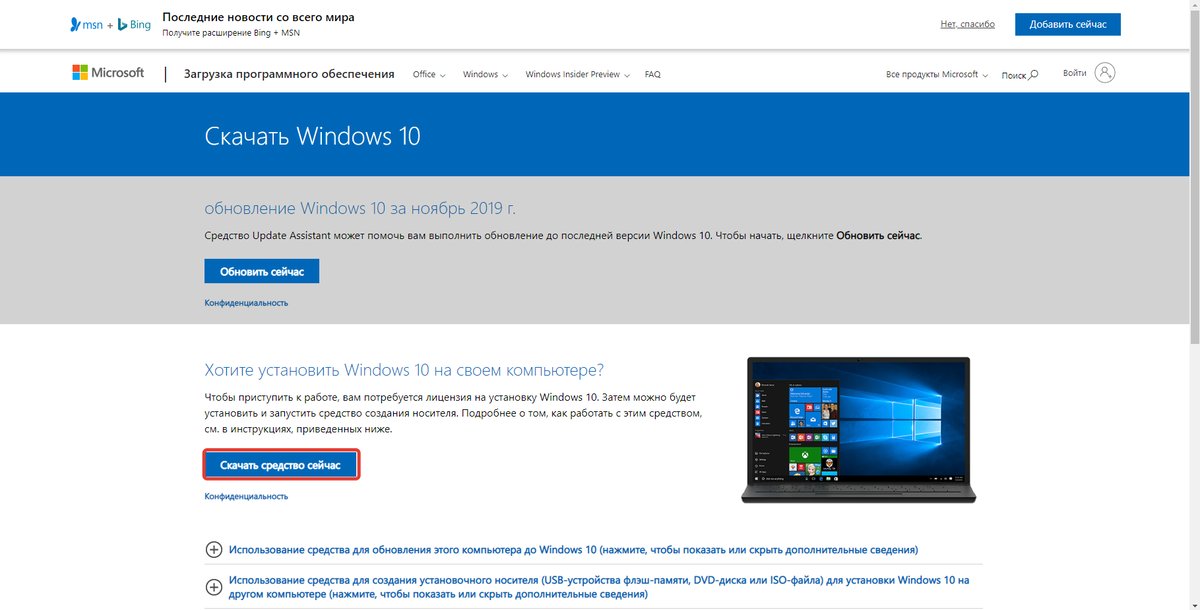Expand the Windows menu
Screen dimensions: 1200x610
[x=486, y=74]
